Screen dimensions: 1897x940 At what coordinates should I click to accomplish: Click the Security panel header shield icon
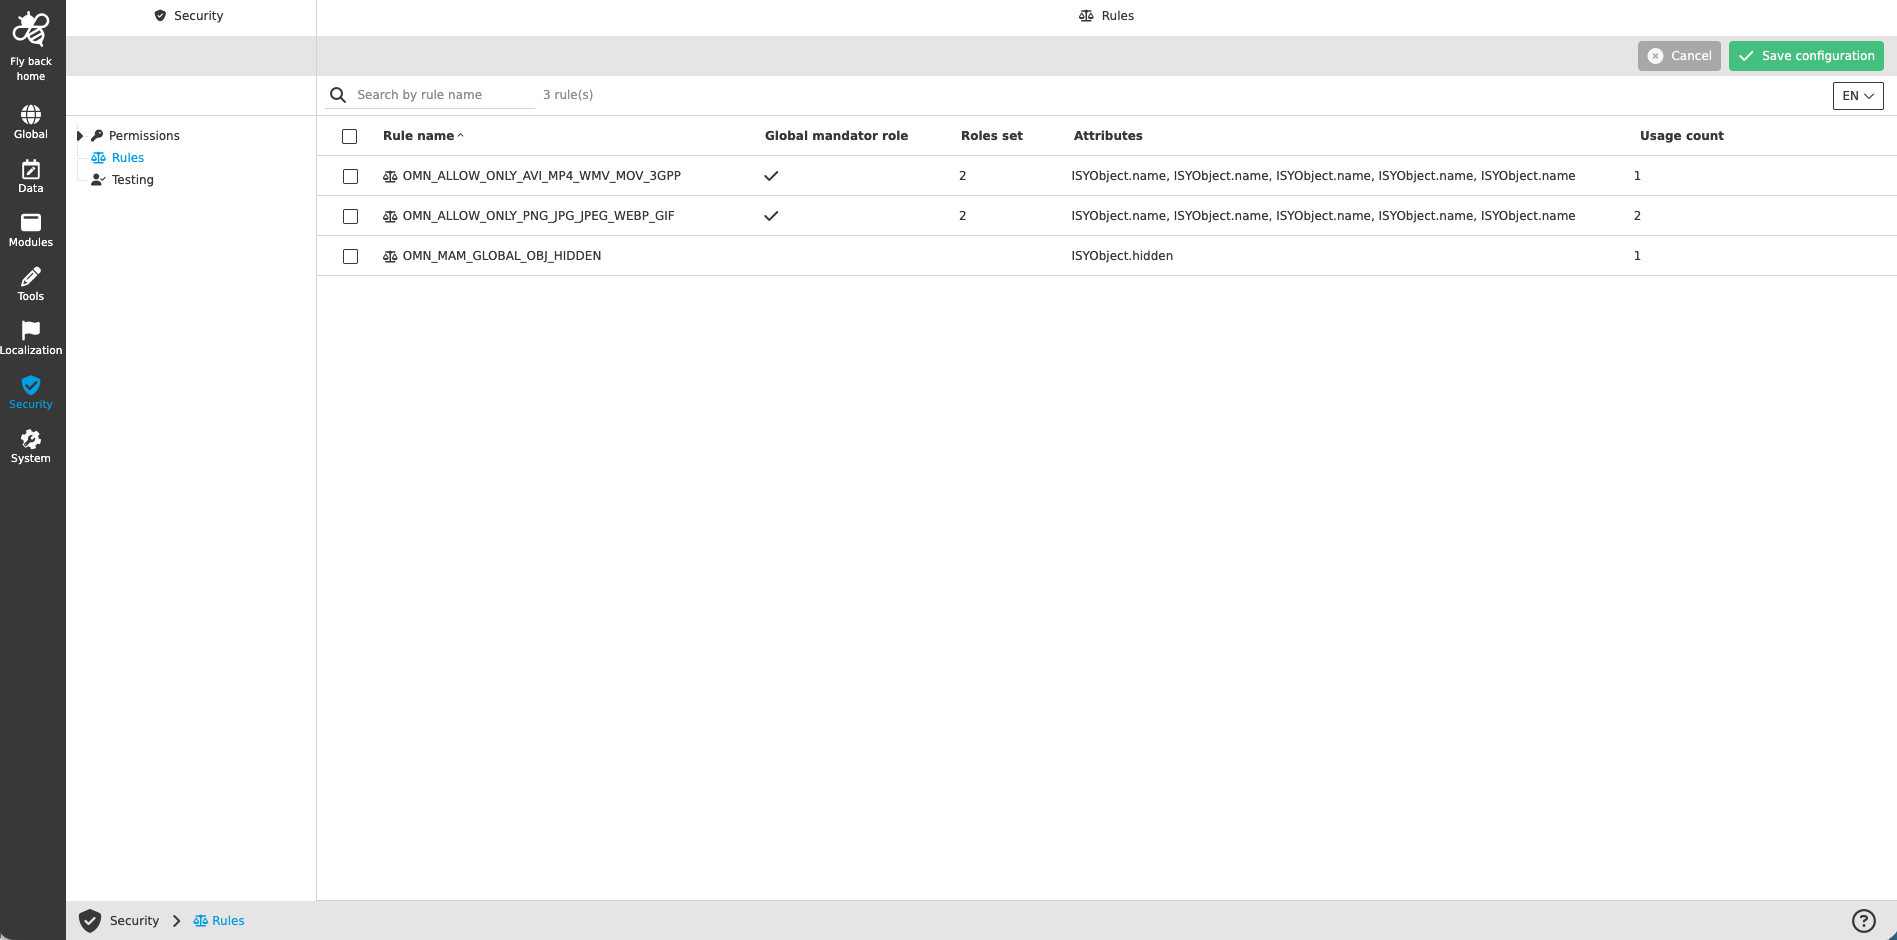[x=160, y=16]
